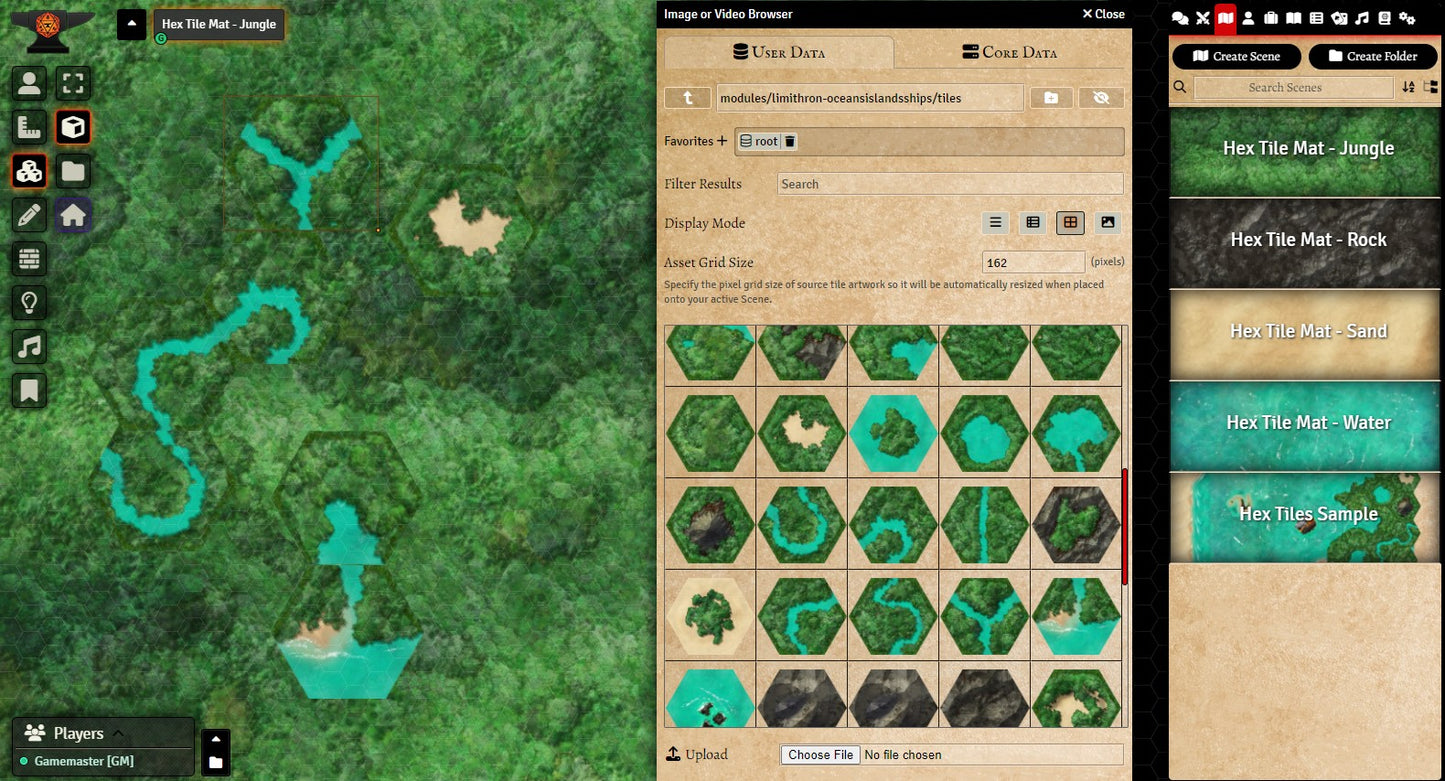Select the Measurement ruler controls
This screenshot has height=781, width=1445.
click(x=29, y=127)
